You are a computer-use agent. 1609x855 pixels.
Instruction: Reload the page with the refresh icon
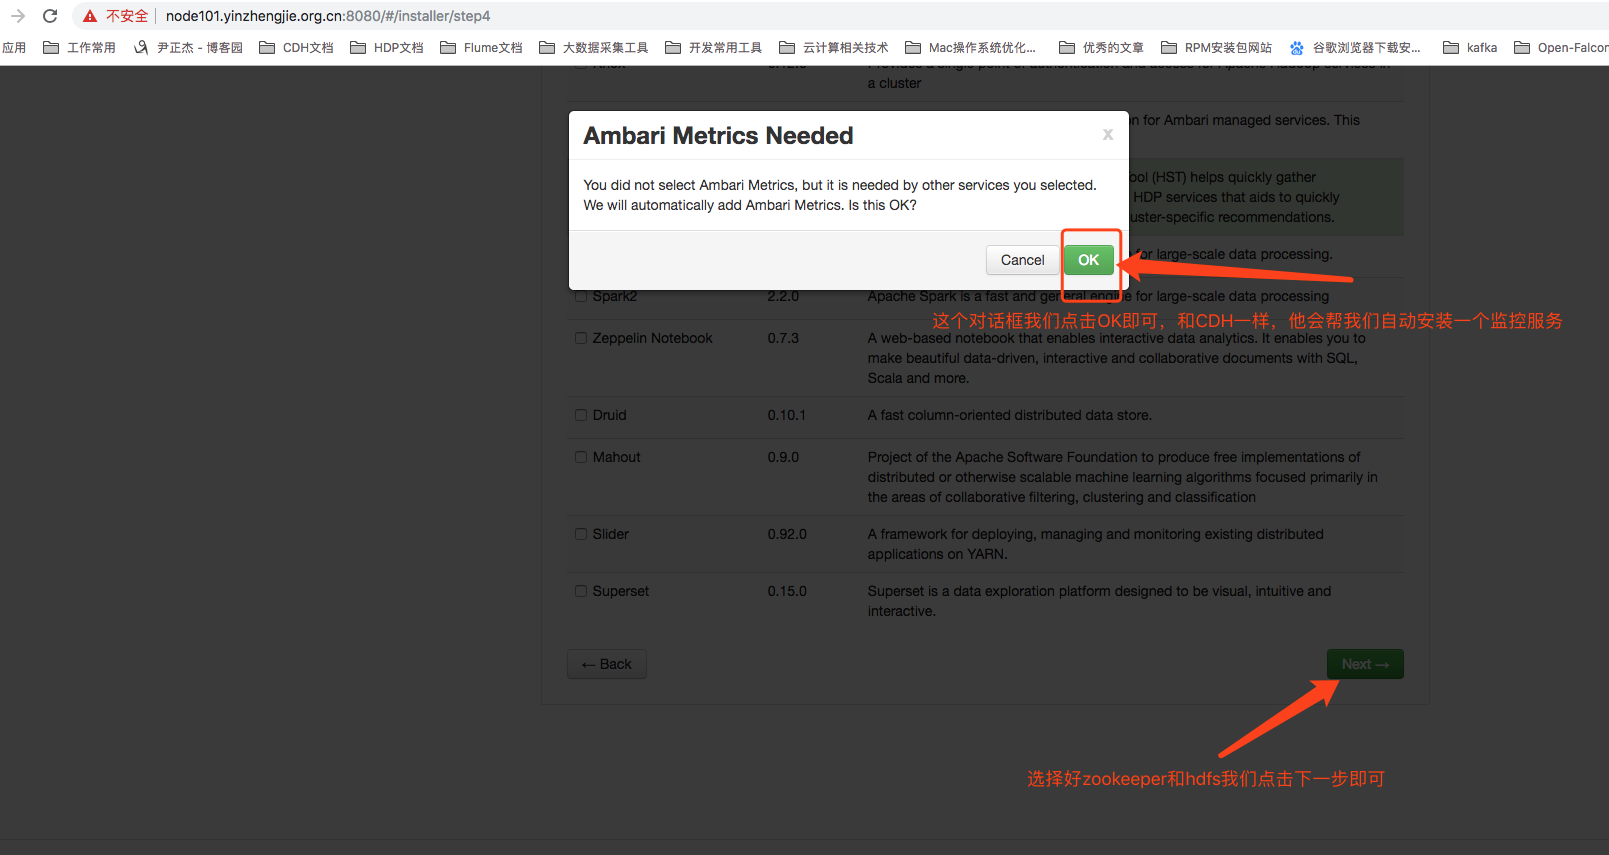(x=50, y=16)
